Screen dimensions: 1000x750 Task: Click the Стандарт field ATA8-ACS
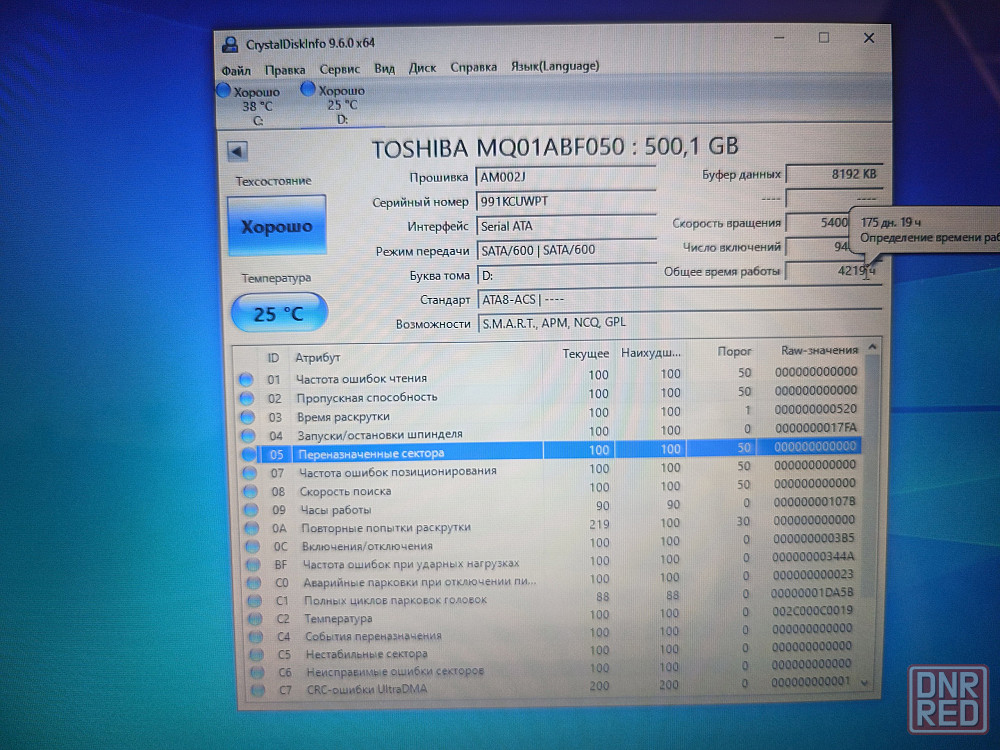[679, 299]
